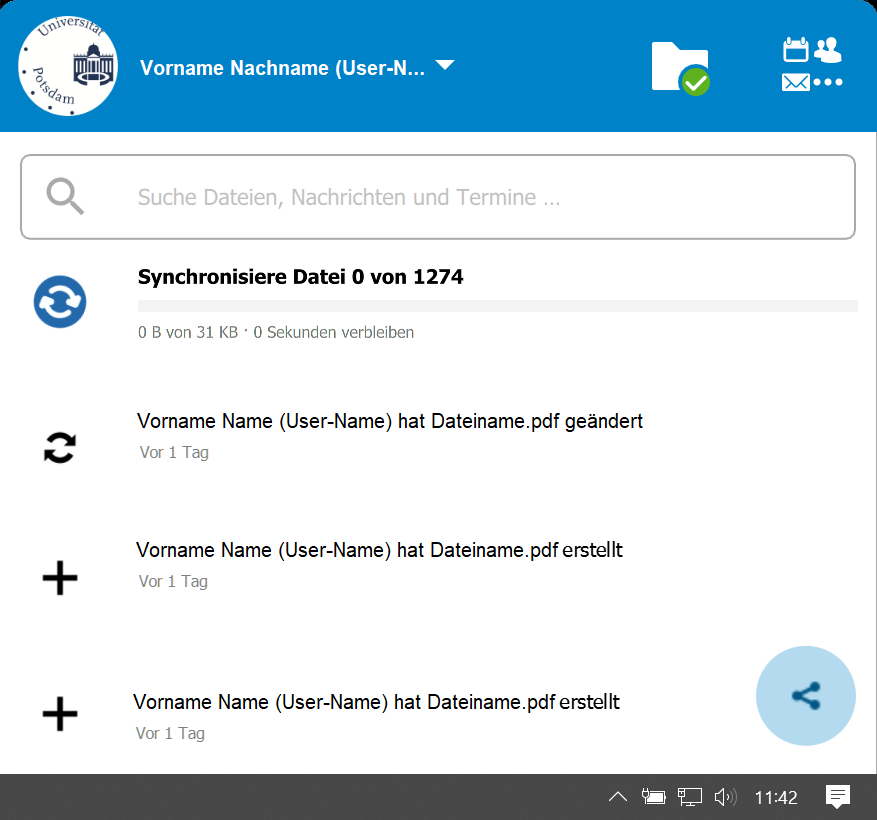Click the Universität Potsdam logo
This screenshot has width=877, height=820.
pos(68,67)
